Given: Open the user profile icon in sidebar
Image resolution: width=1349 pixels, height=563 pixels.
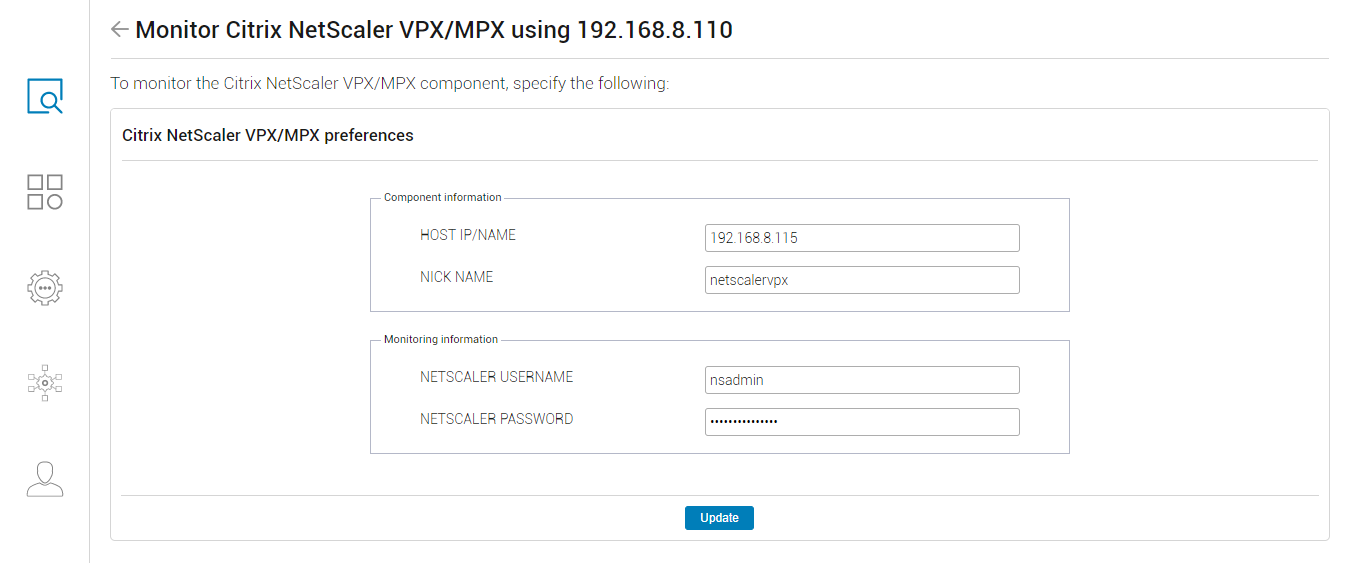Looking at the screenshot, I should (x=45, y=479).
